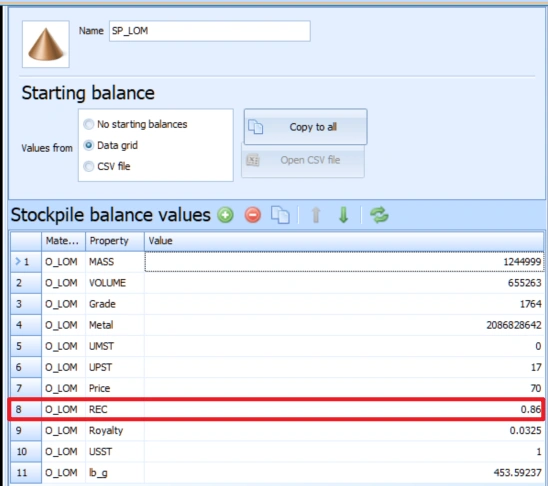Select the MASS value cell 1244999
Image resolution: width=548 pixels, height=486 pixels.
(x=344, y=262)
